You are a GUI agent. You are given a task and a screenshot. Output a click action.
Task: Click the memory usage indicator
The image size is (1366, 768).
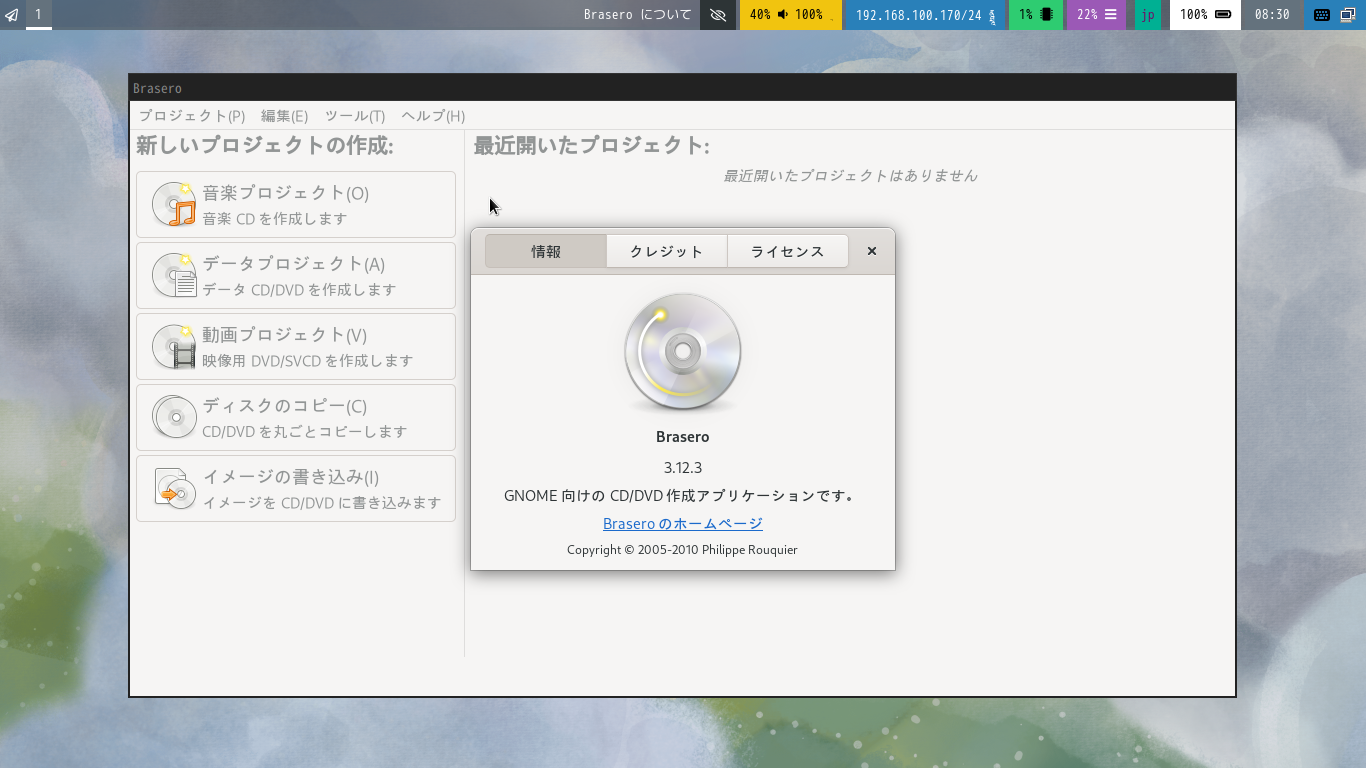[x=1096, y=15]
